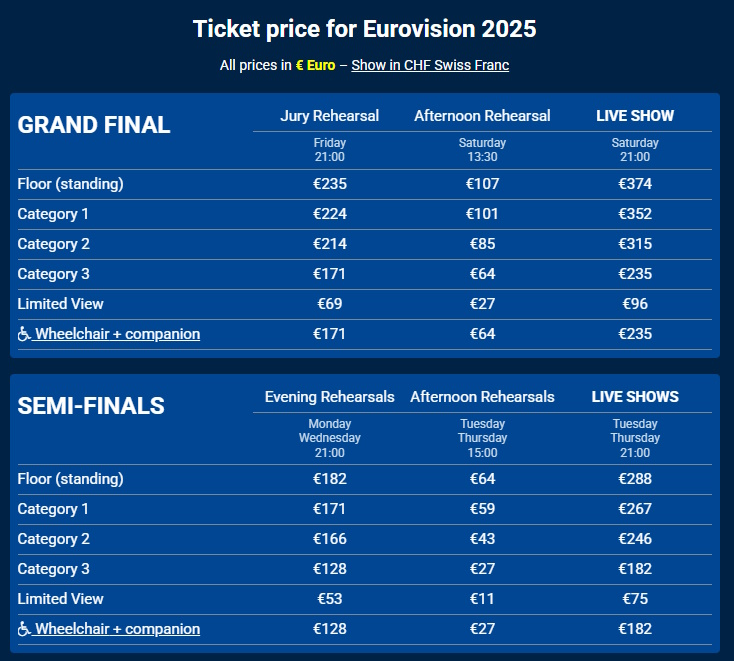Select the 'LIVE SHOWS' semi-finals header
Screen dimensions: 734x661
tap(635, 397)
